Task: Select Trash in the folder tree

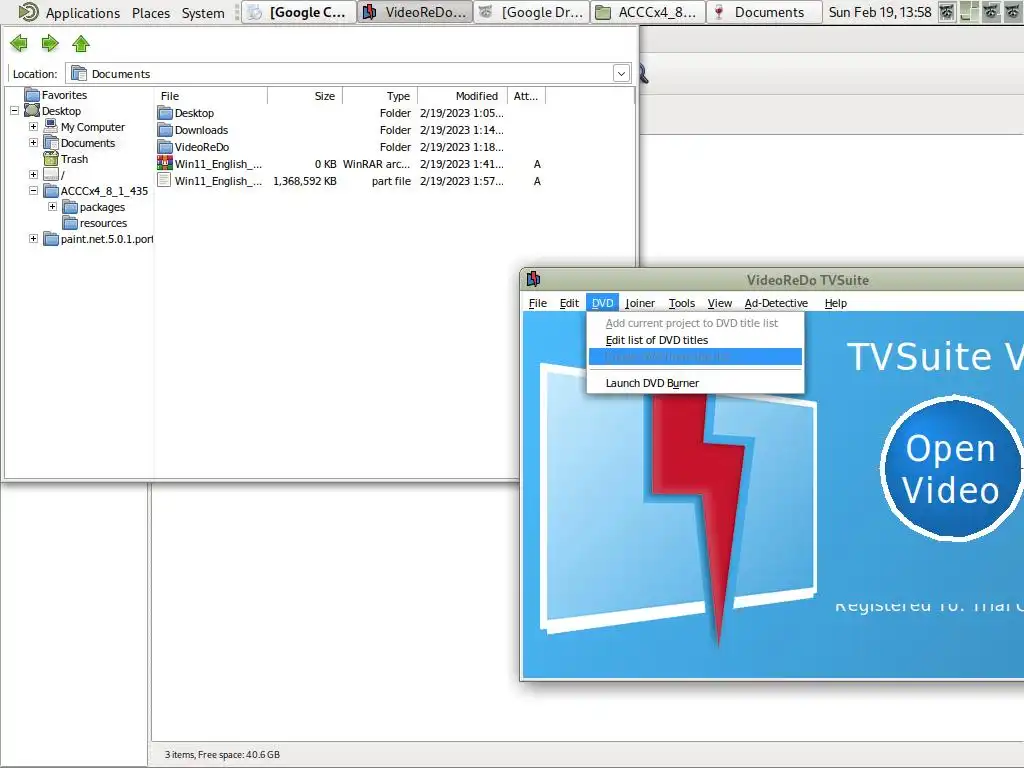Action: pyautogui.click(x=74, y=159)
